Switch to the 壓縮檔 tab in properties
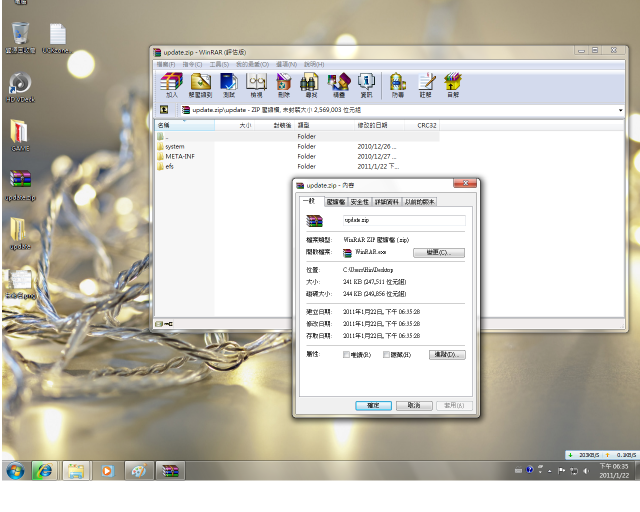The image size is (640, 512). coord(336,202)
